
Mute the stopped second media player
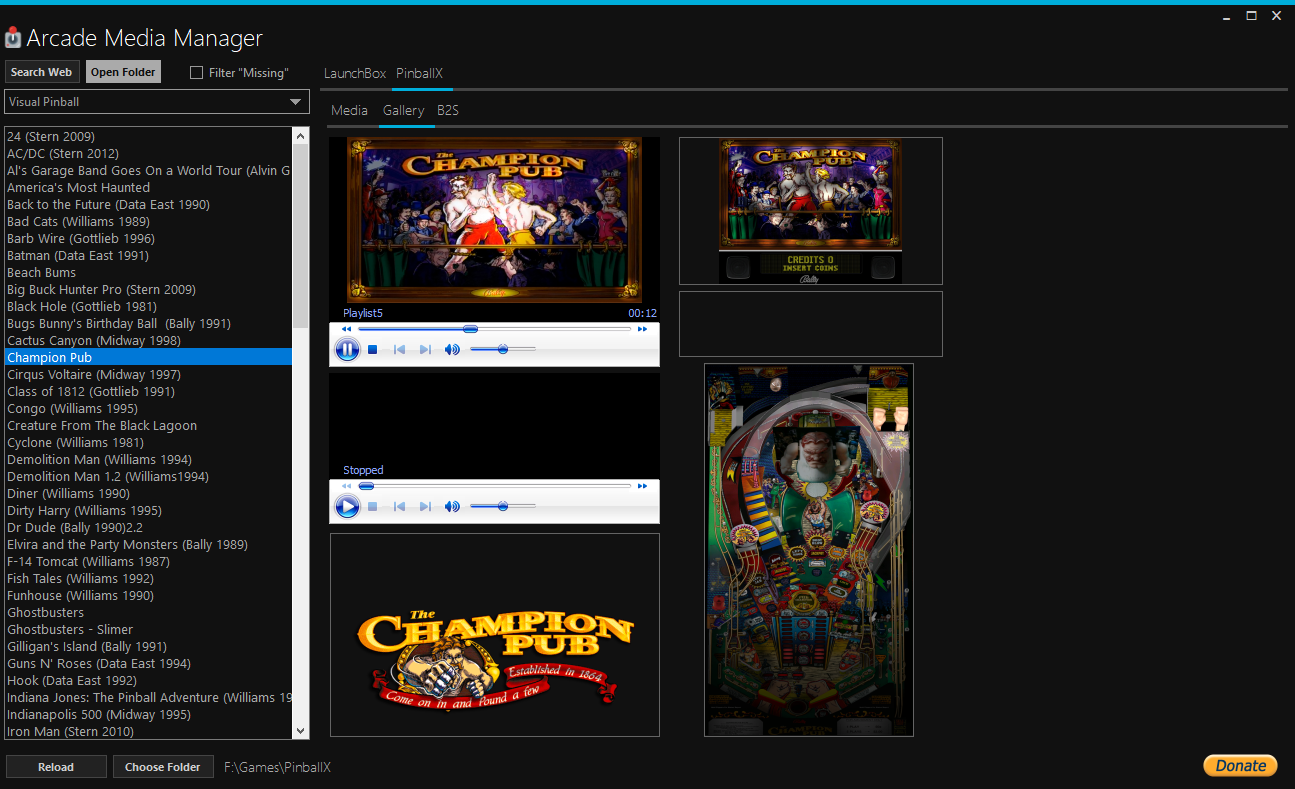(452, 506)
